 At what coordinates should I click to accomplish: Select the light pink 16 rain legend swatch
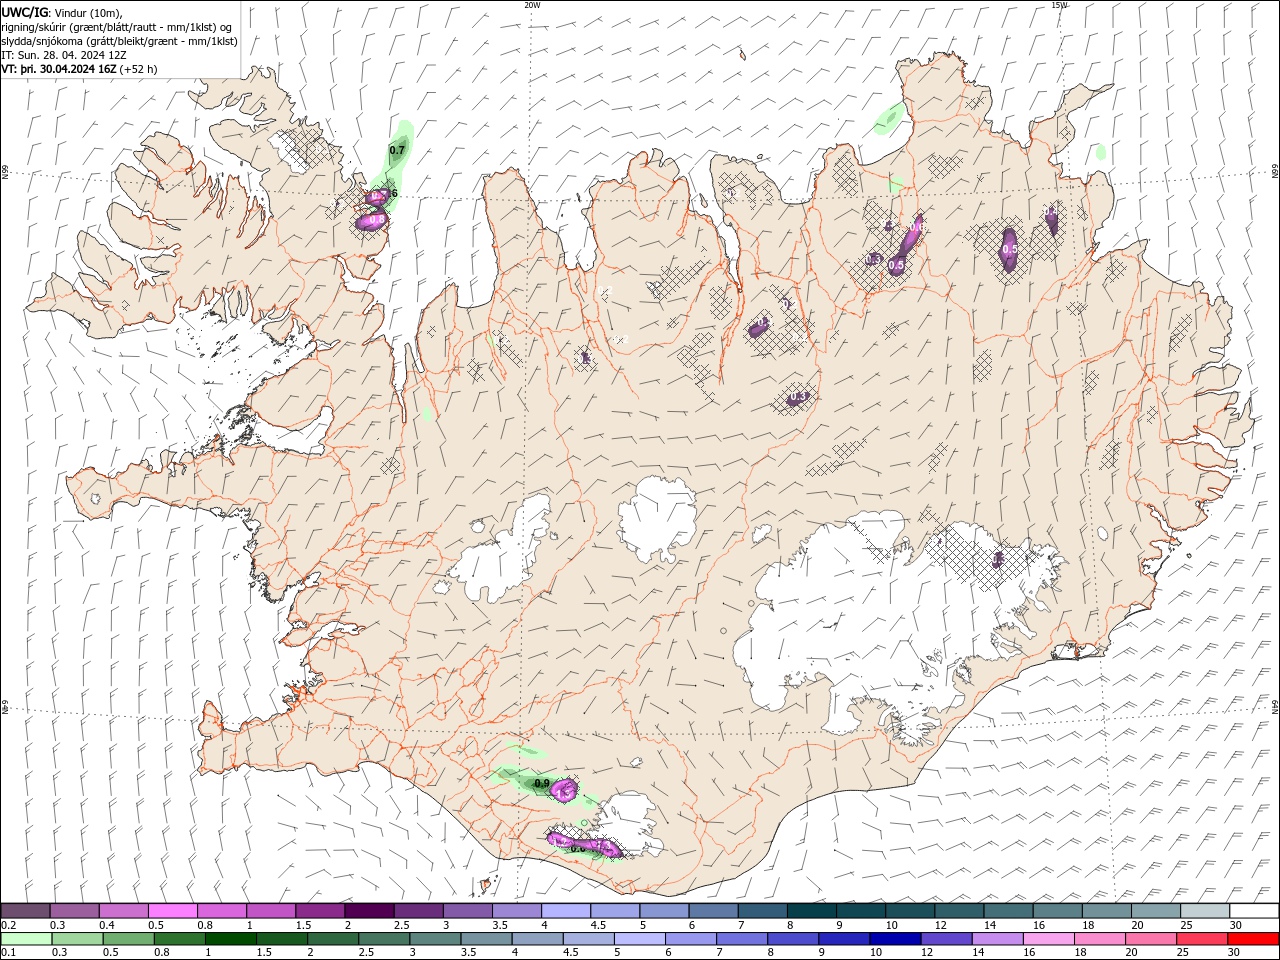point(1050,939)
